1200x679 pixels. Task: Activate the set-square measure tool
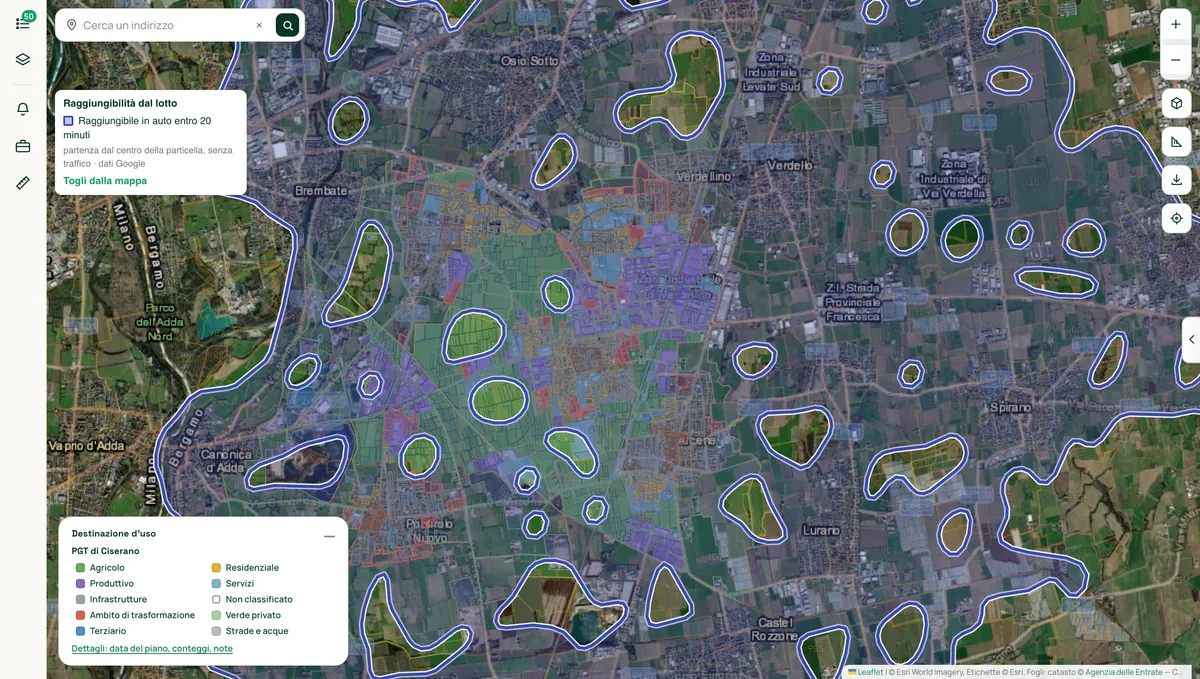(1176, 142)
